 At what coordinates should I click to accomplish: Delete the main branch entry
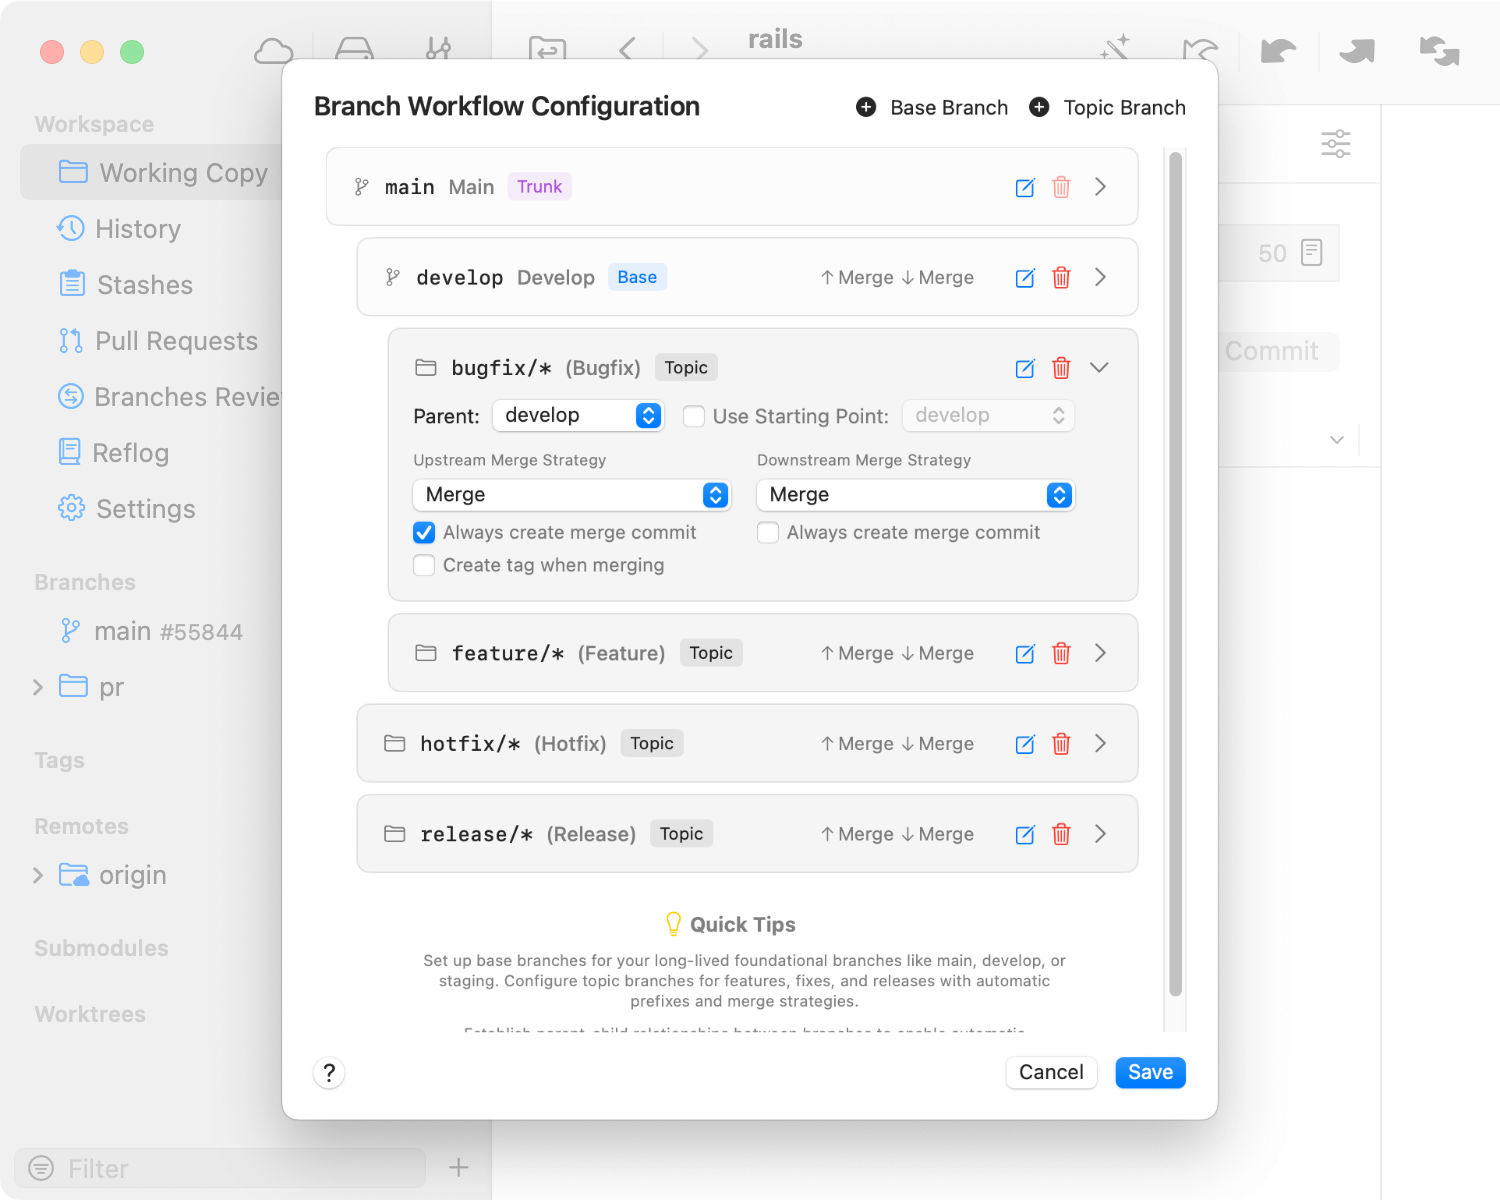pyautogui.click(x=1061, y=187)
